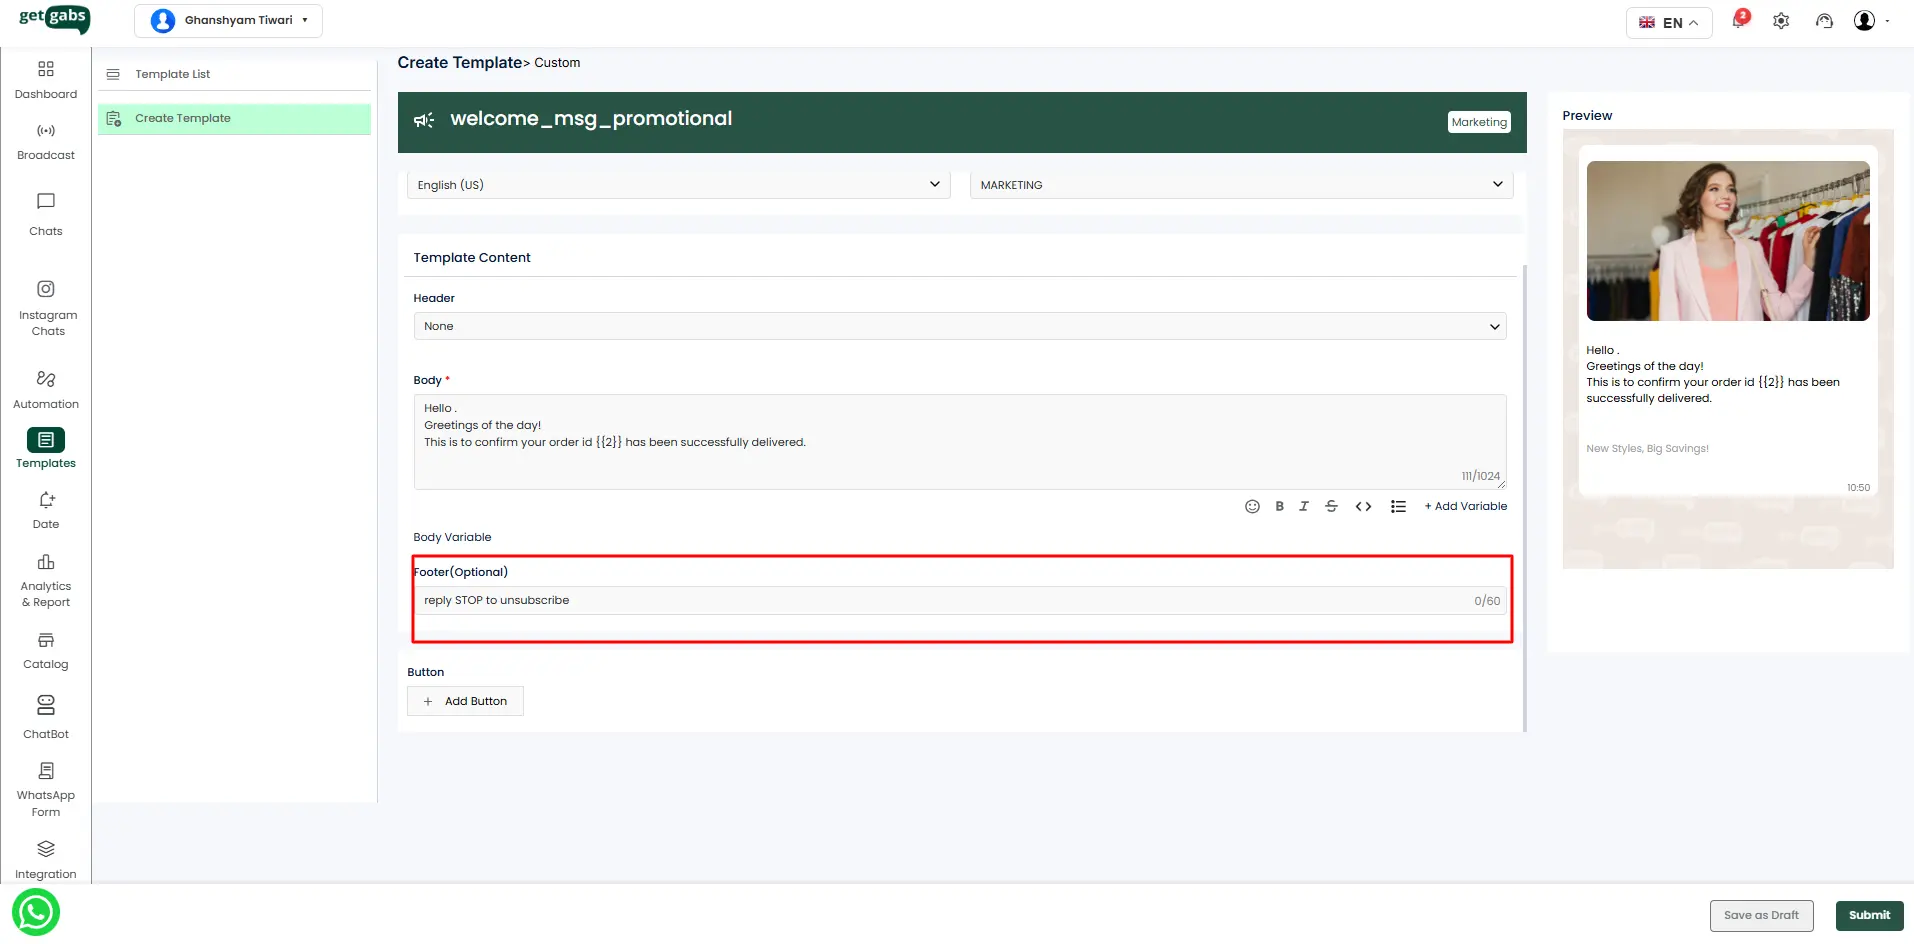
Task: Expand the English (US) language dropdown
Action: pos(678,185)
